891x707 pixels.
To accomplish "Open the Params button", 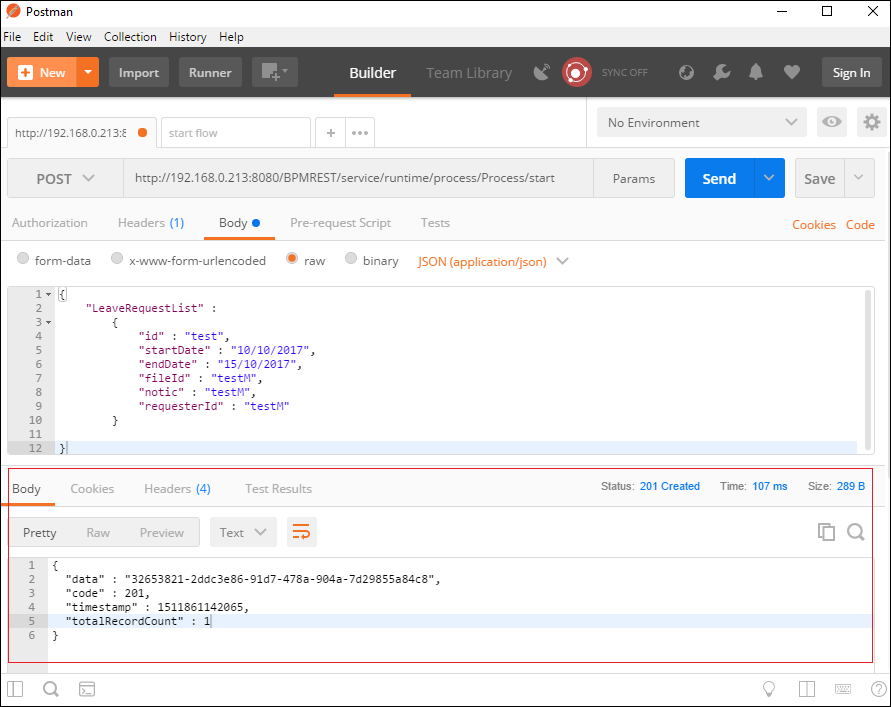I will pyautogui.click(x=634, y=178).
